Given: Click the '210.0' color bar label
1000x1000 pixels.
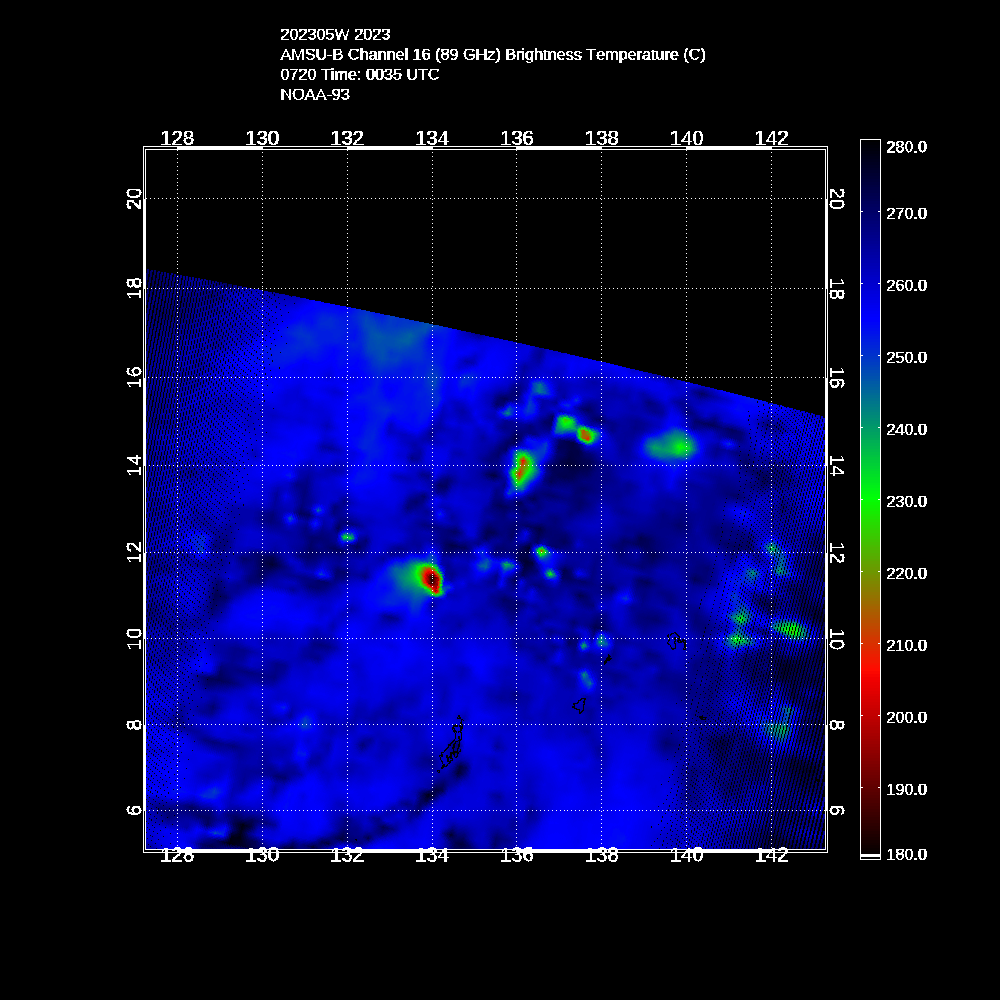Looking at the screenshot, I should [906, 645].
